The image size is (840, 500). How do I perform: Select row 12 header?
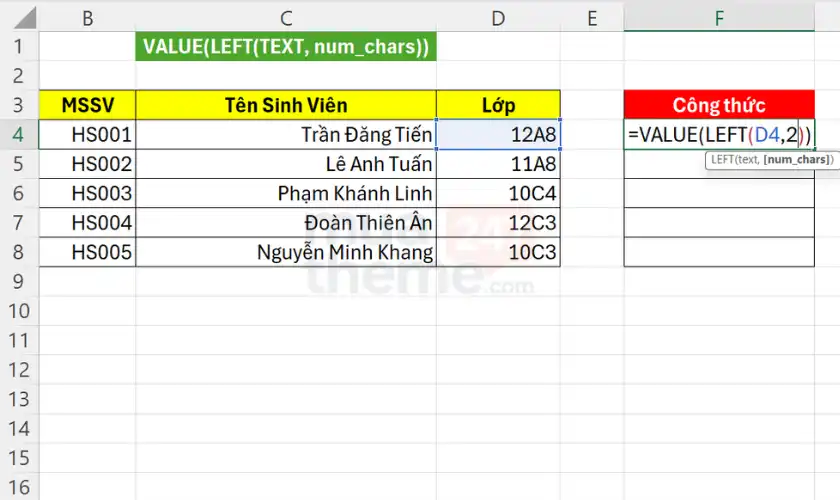19,370
